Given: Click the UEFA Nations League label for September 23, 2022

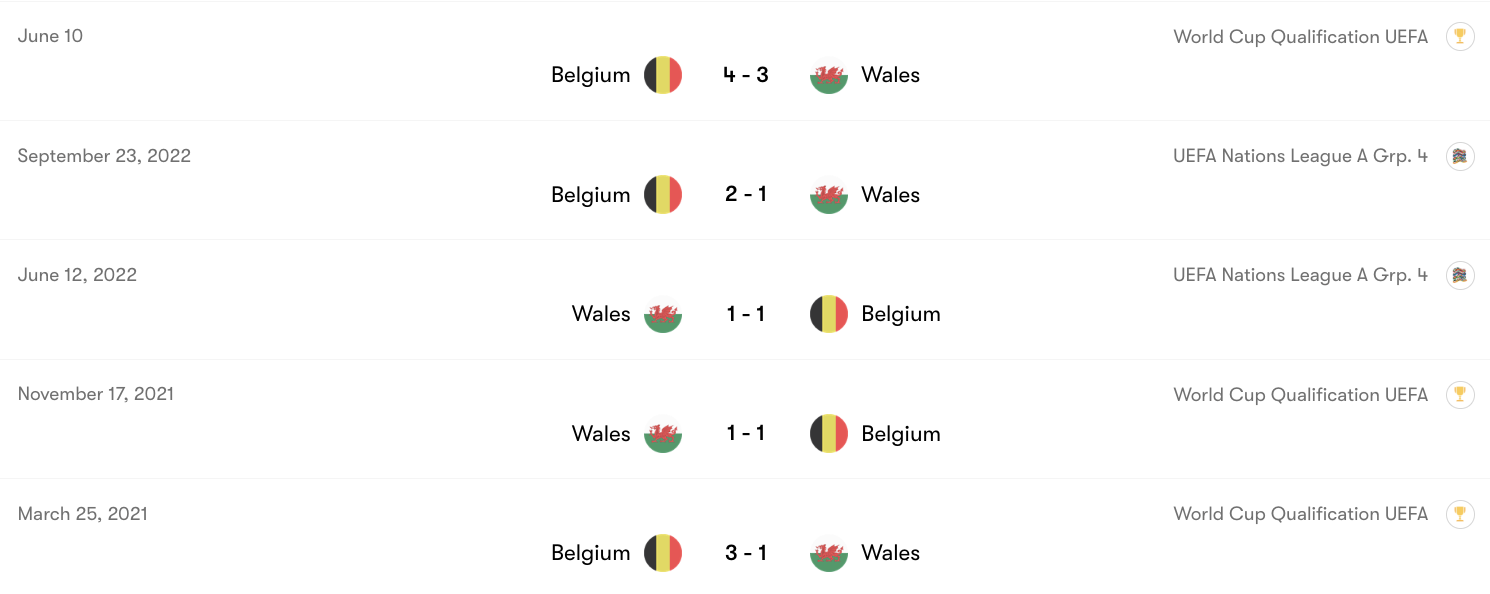Looking at the screenshot, I should click(x=1300, y=156).
